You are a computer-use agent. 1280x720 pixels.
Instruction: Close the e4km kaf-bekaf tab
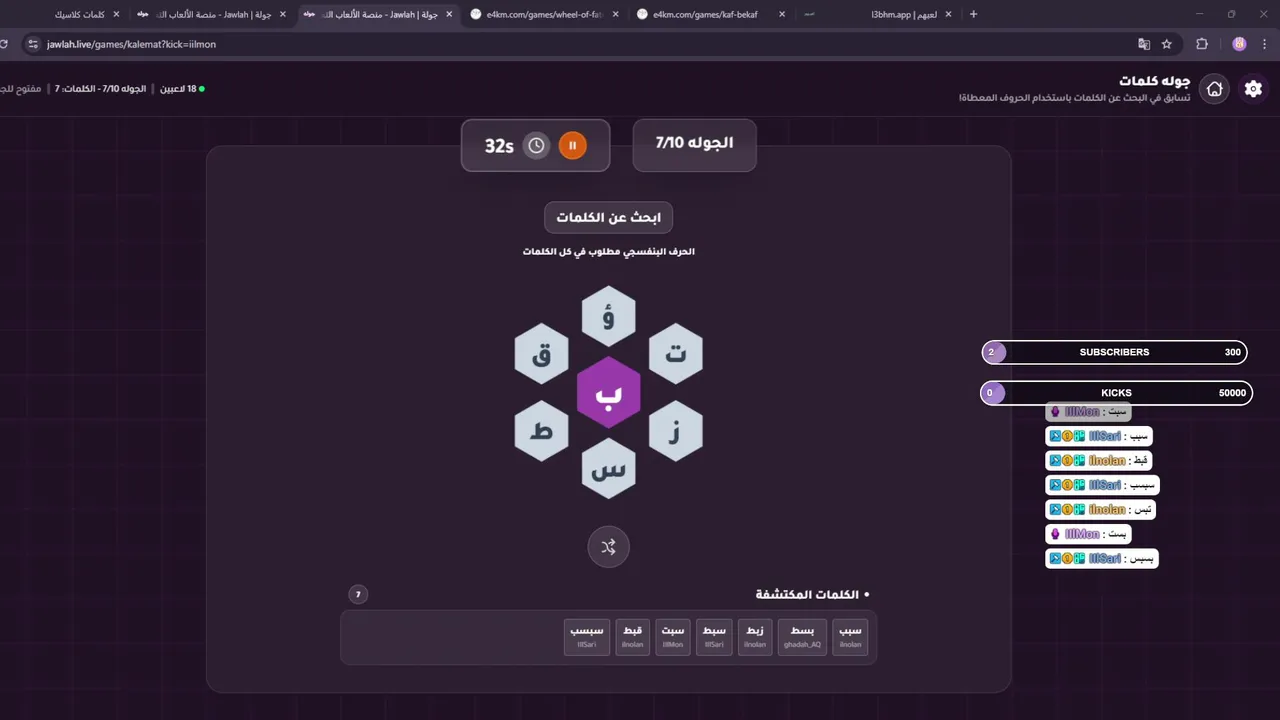point(781,15)
